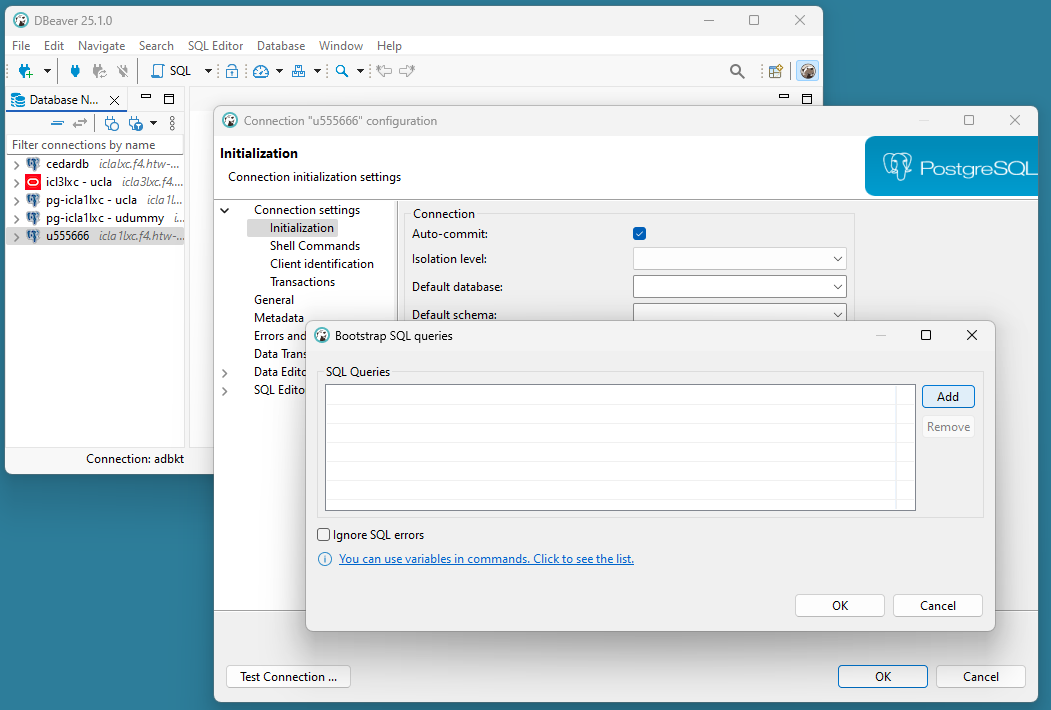This screenshot has height=710, width=1051.
Task: Expand the stacked boxes icon dropdown arrow
Action: 317,71
